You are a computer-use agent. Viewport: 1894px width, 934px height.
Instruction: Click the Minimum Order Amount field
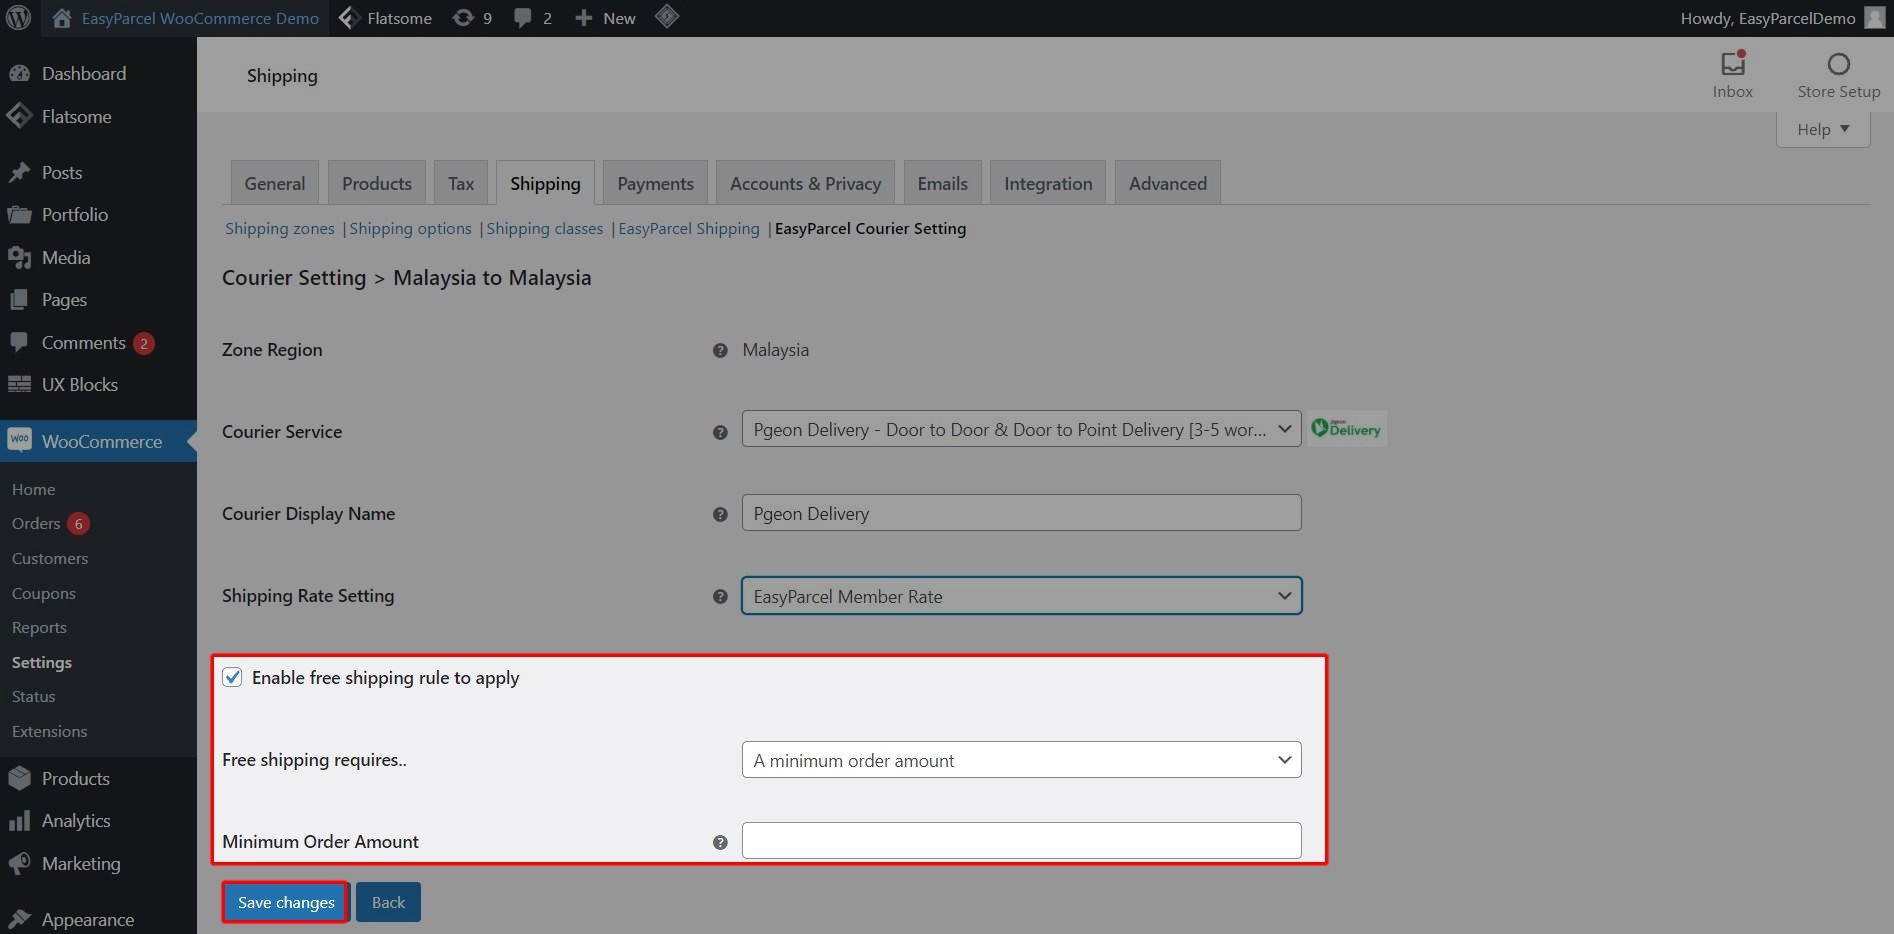[1021, 840]
